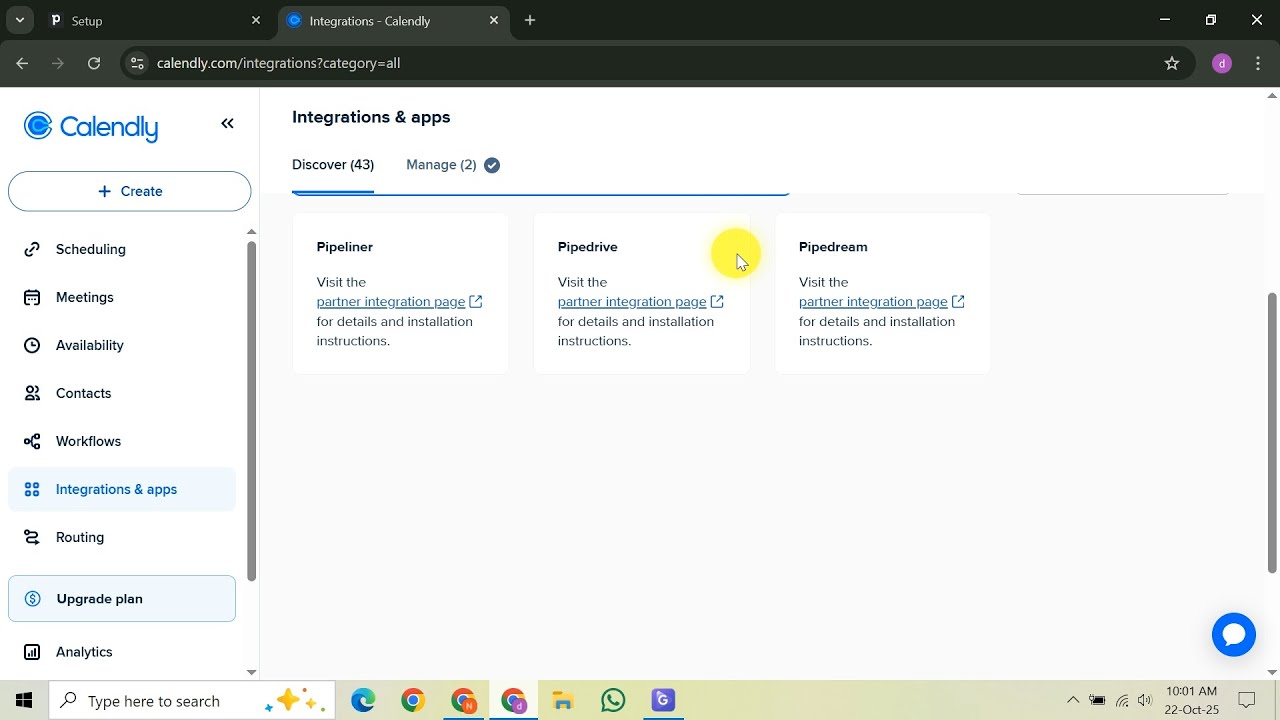Switch to the Integrations - Calendly tab

tap(393, 20)
